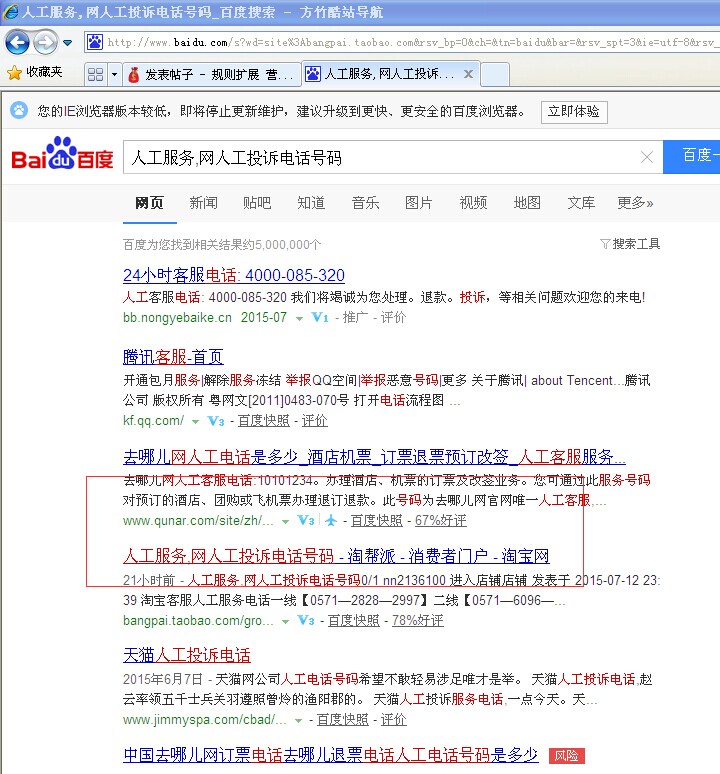Open 百度快照 for bangpai.taobao result
The image size is (720, 774).
click(354, 620)
